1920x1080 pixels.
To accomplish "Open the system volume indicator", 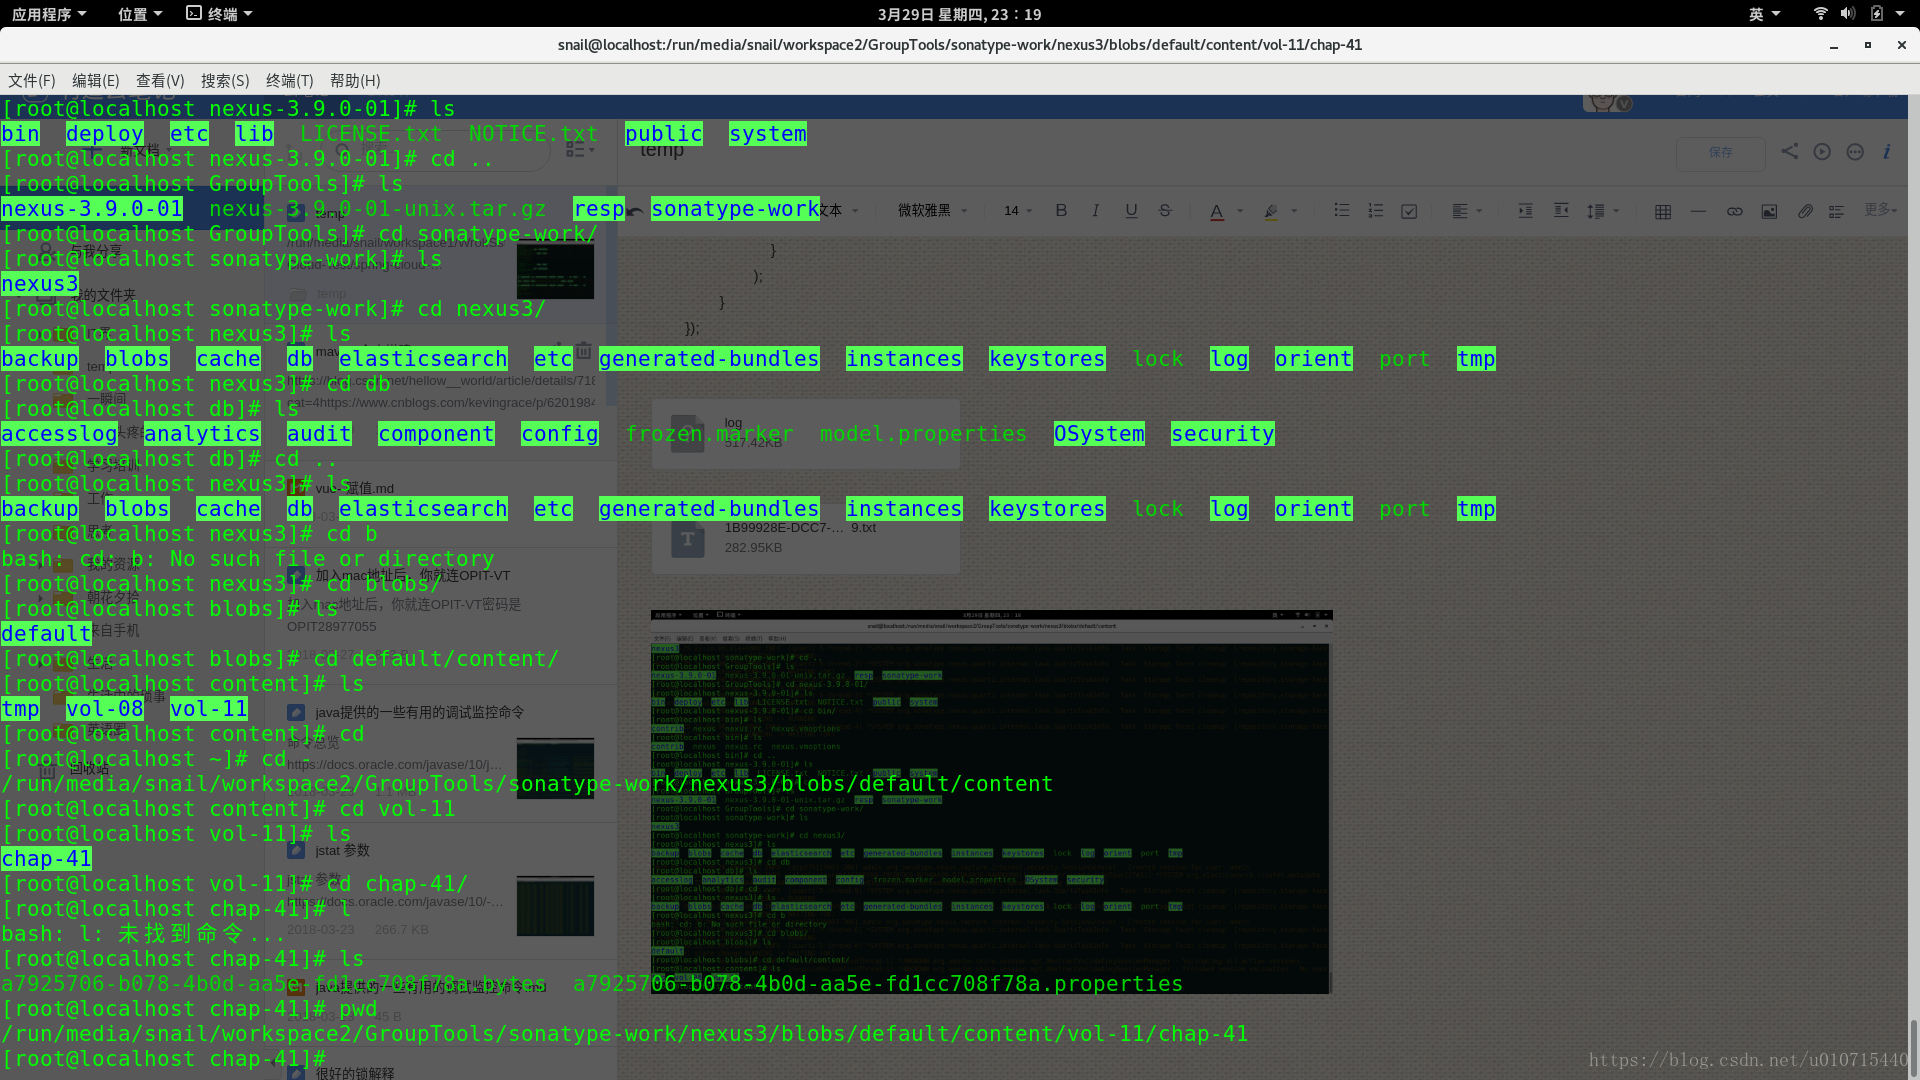I will pyautogui.click(x=1847, y=14).
